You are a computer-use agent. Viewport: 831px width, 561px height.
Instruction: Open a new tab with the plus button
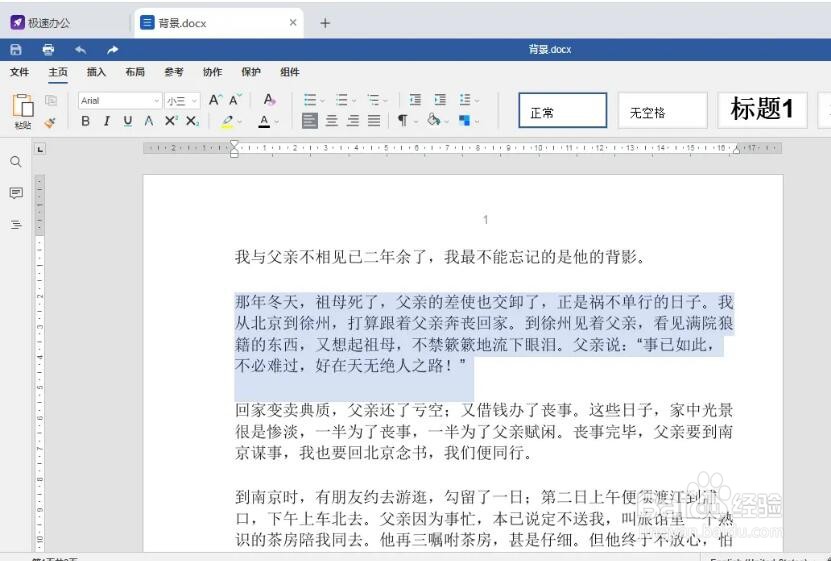[x=325, y=23]
